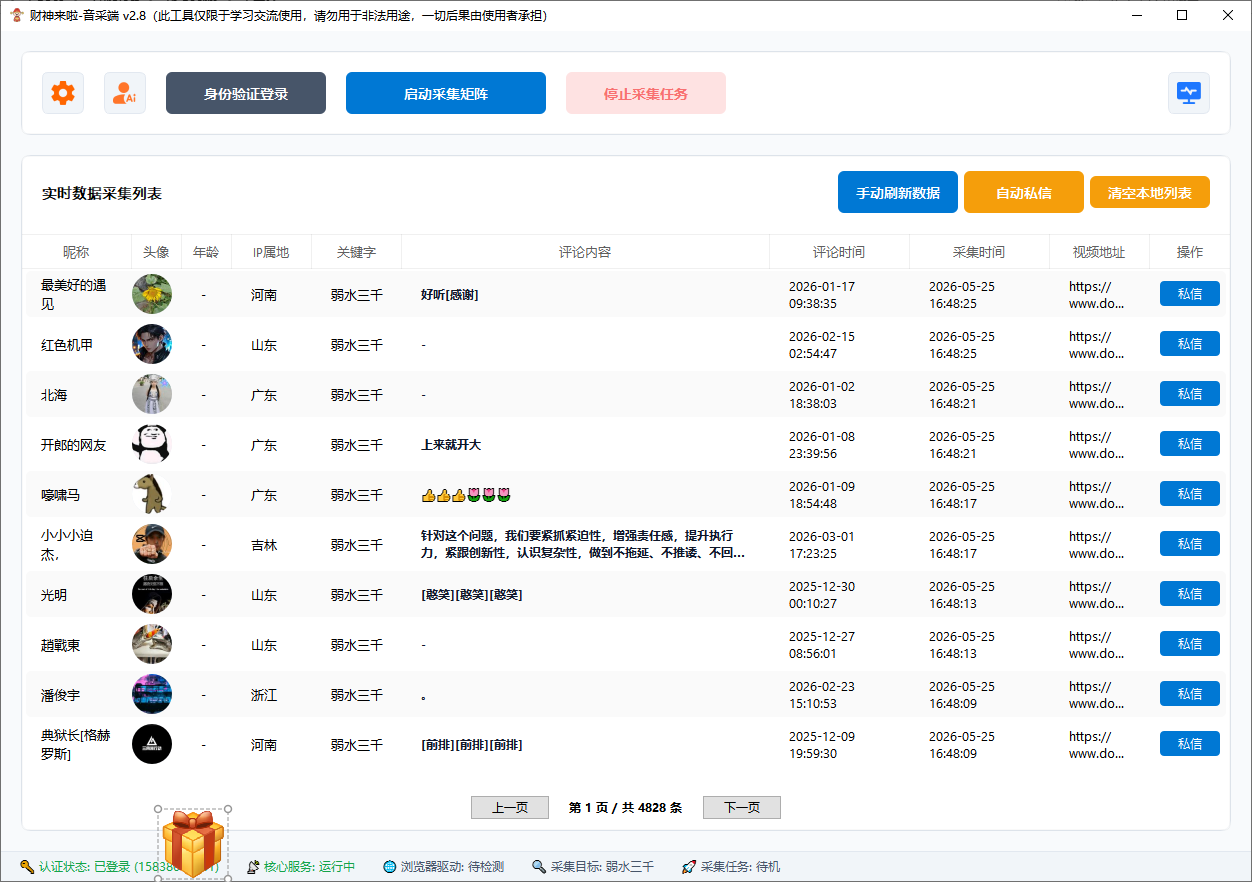Open the blue monitor activity icon
The height and width of the screenshot is (882, 1252).
point(1189,93)
